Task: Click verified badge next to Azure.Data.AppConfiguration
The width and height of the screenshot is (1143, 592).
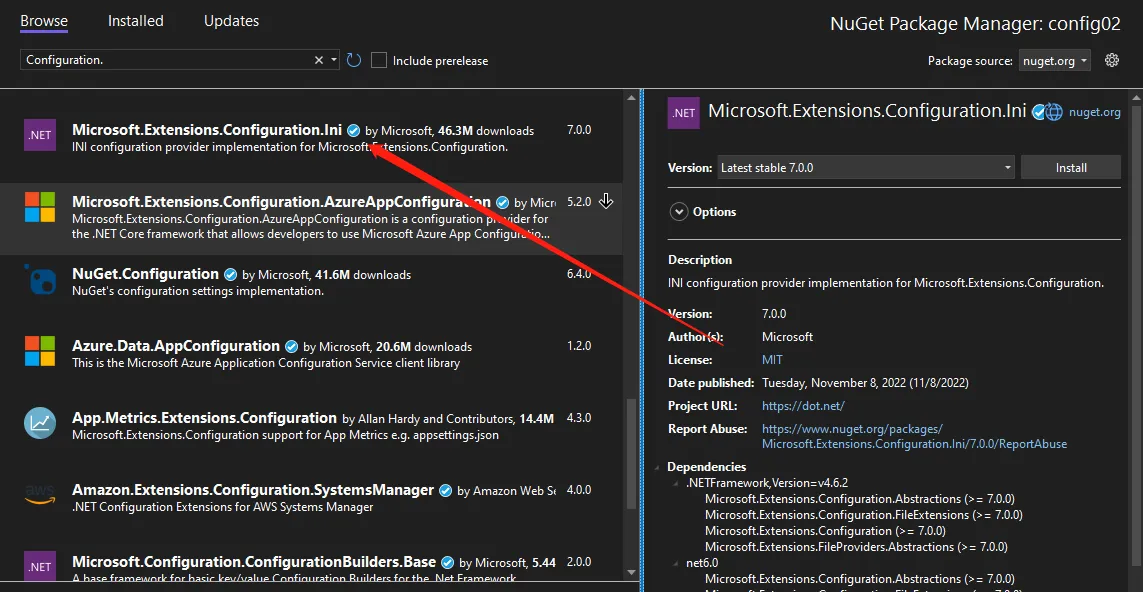Action: point(292,346)
